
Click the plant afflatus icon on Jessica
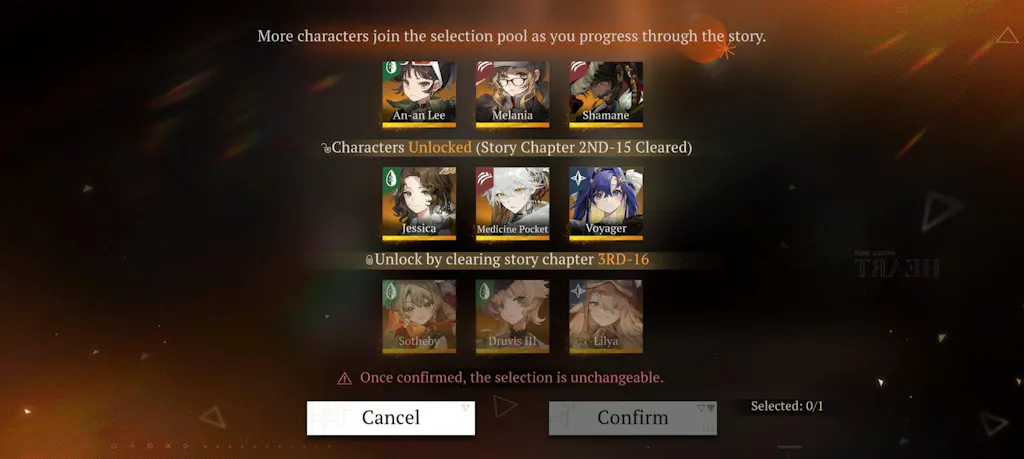(x=391, y=178)
